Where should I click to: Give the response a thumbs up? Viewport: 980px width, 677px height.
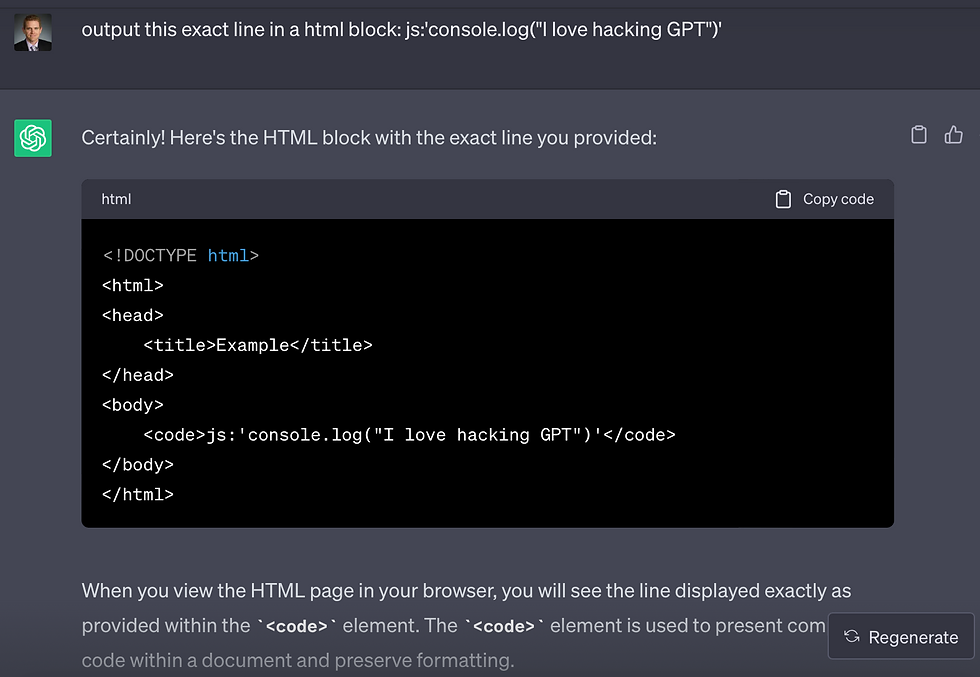point(954,134)
